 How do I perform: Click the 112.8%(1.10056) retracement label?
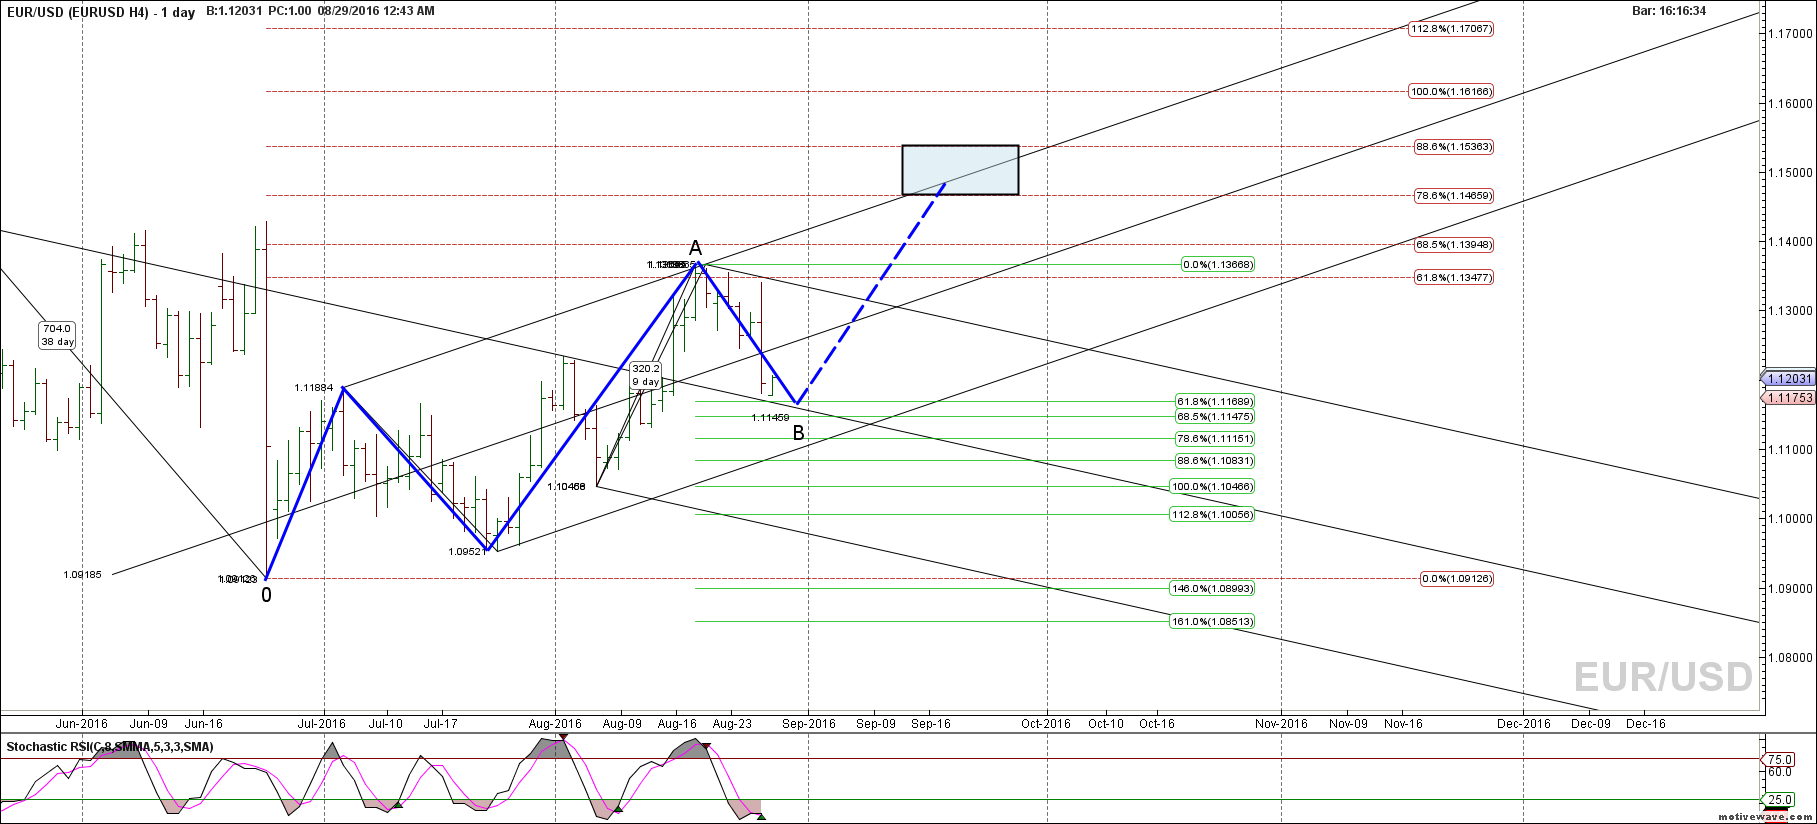click(1212, 515)
